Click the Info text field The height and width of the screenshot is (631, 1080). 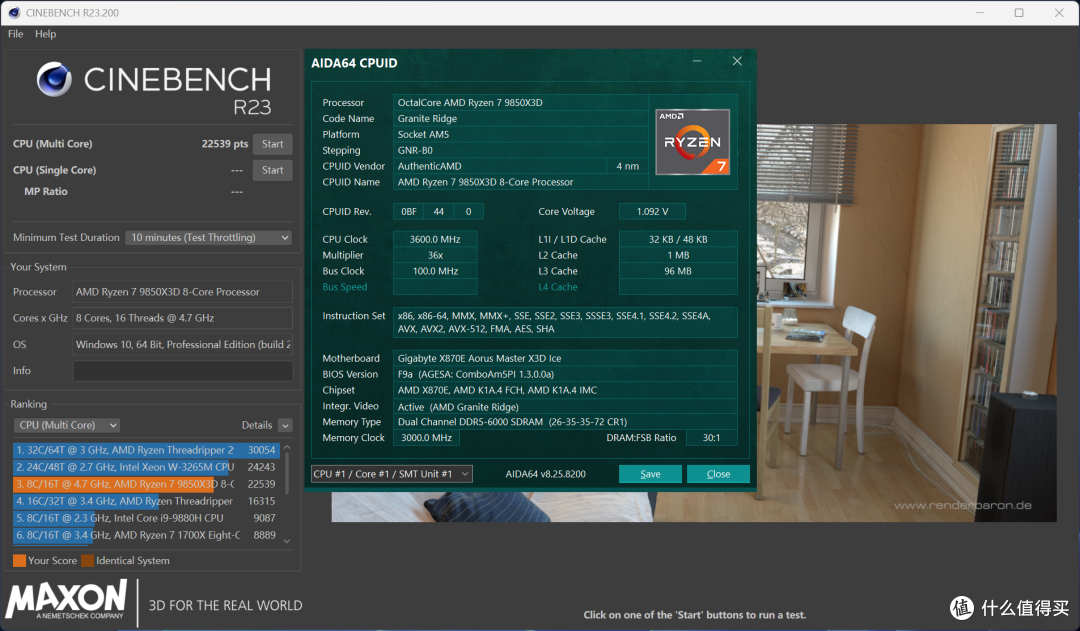(x=183, y=371)
